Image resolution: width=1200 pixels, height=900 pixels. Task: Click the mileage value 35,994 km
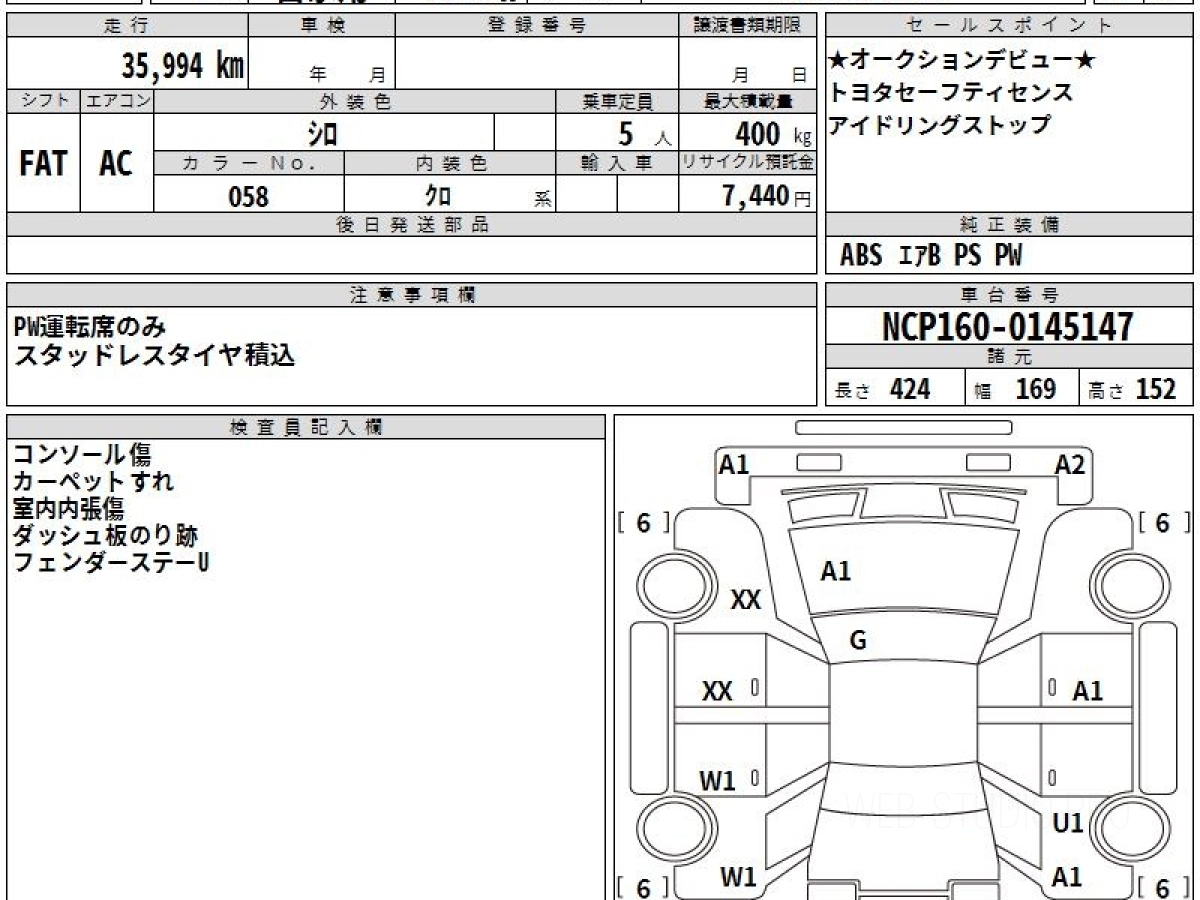(183, 66)
